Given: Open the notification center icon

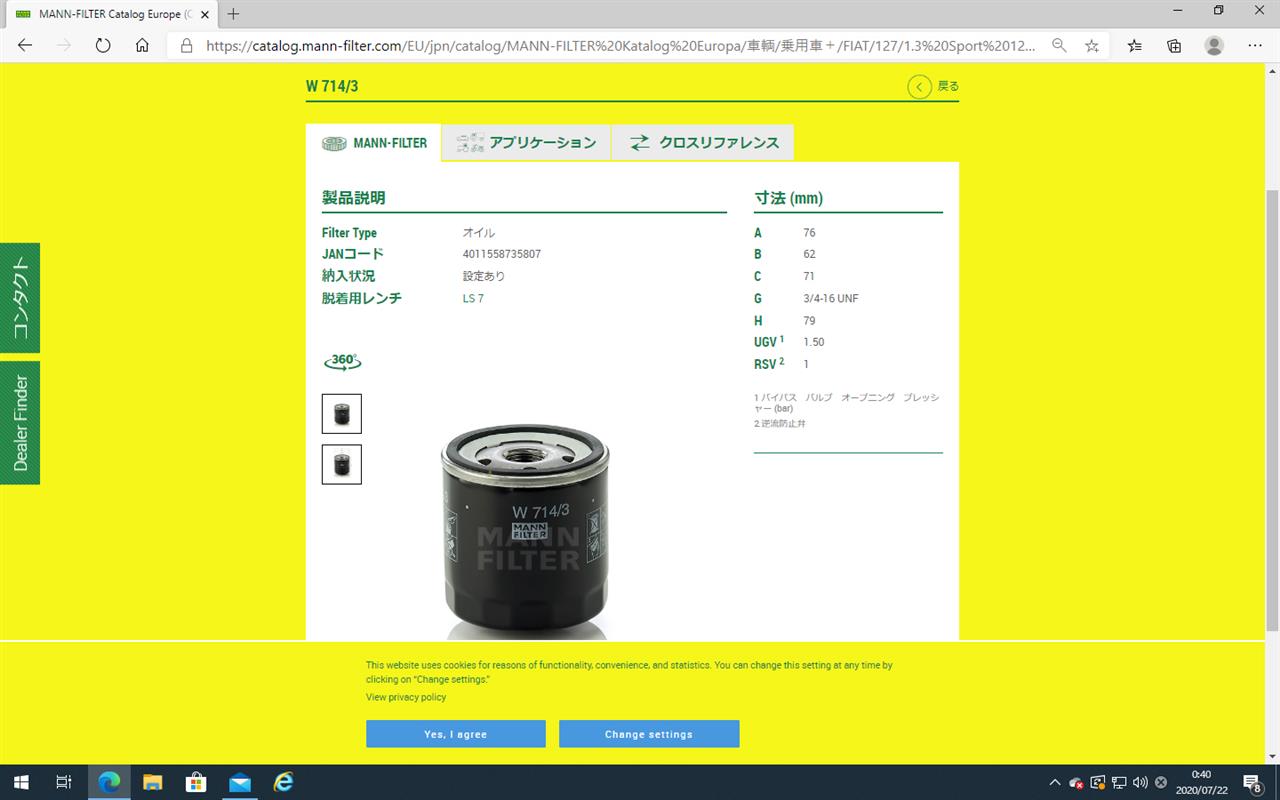Looking at the screenshot, I should coord(1252,782).
